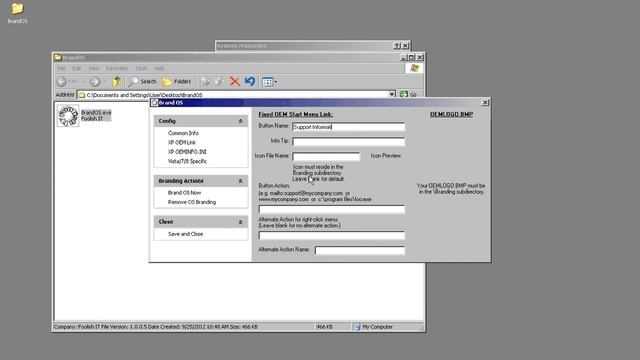The height and width of the screenshot is (360, 640).
Task: Click the blue Undo arrow icon
Action: (250, 82)
